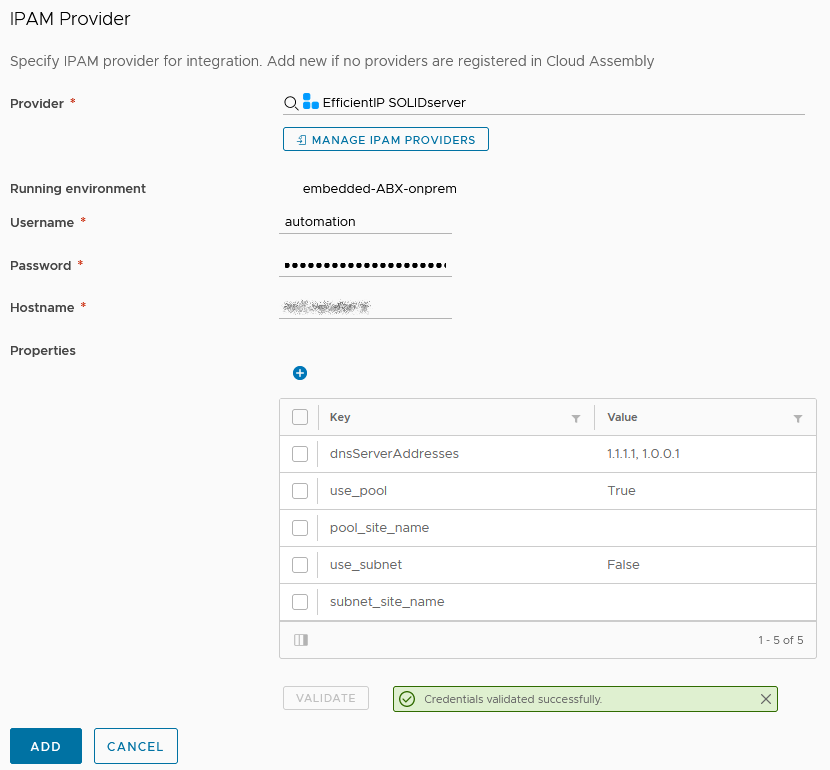
Task: Click the search magnifier icon in Provider field
Action: pyautogui.click(x=291, y=103)
